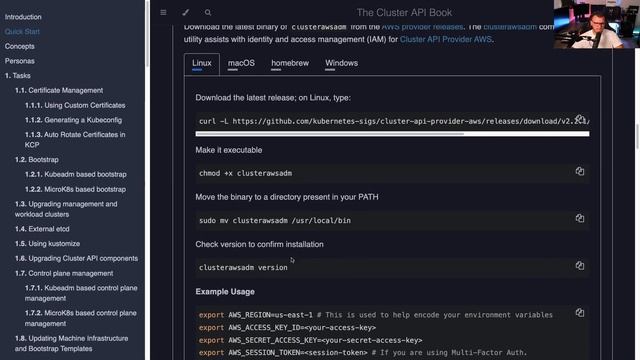Click the export AWS_SESSION_TOKEN line
Viewport: 640px width, 360px height.
[363, 353]
